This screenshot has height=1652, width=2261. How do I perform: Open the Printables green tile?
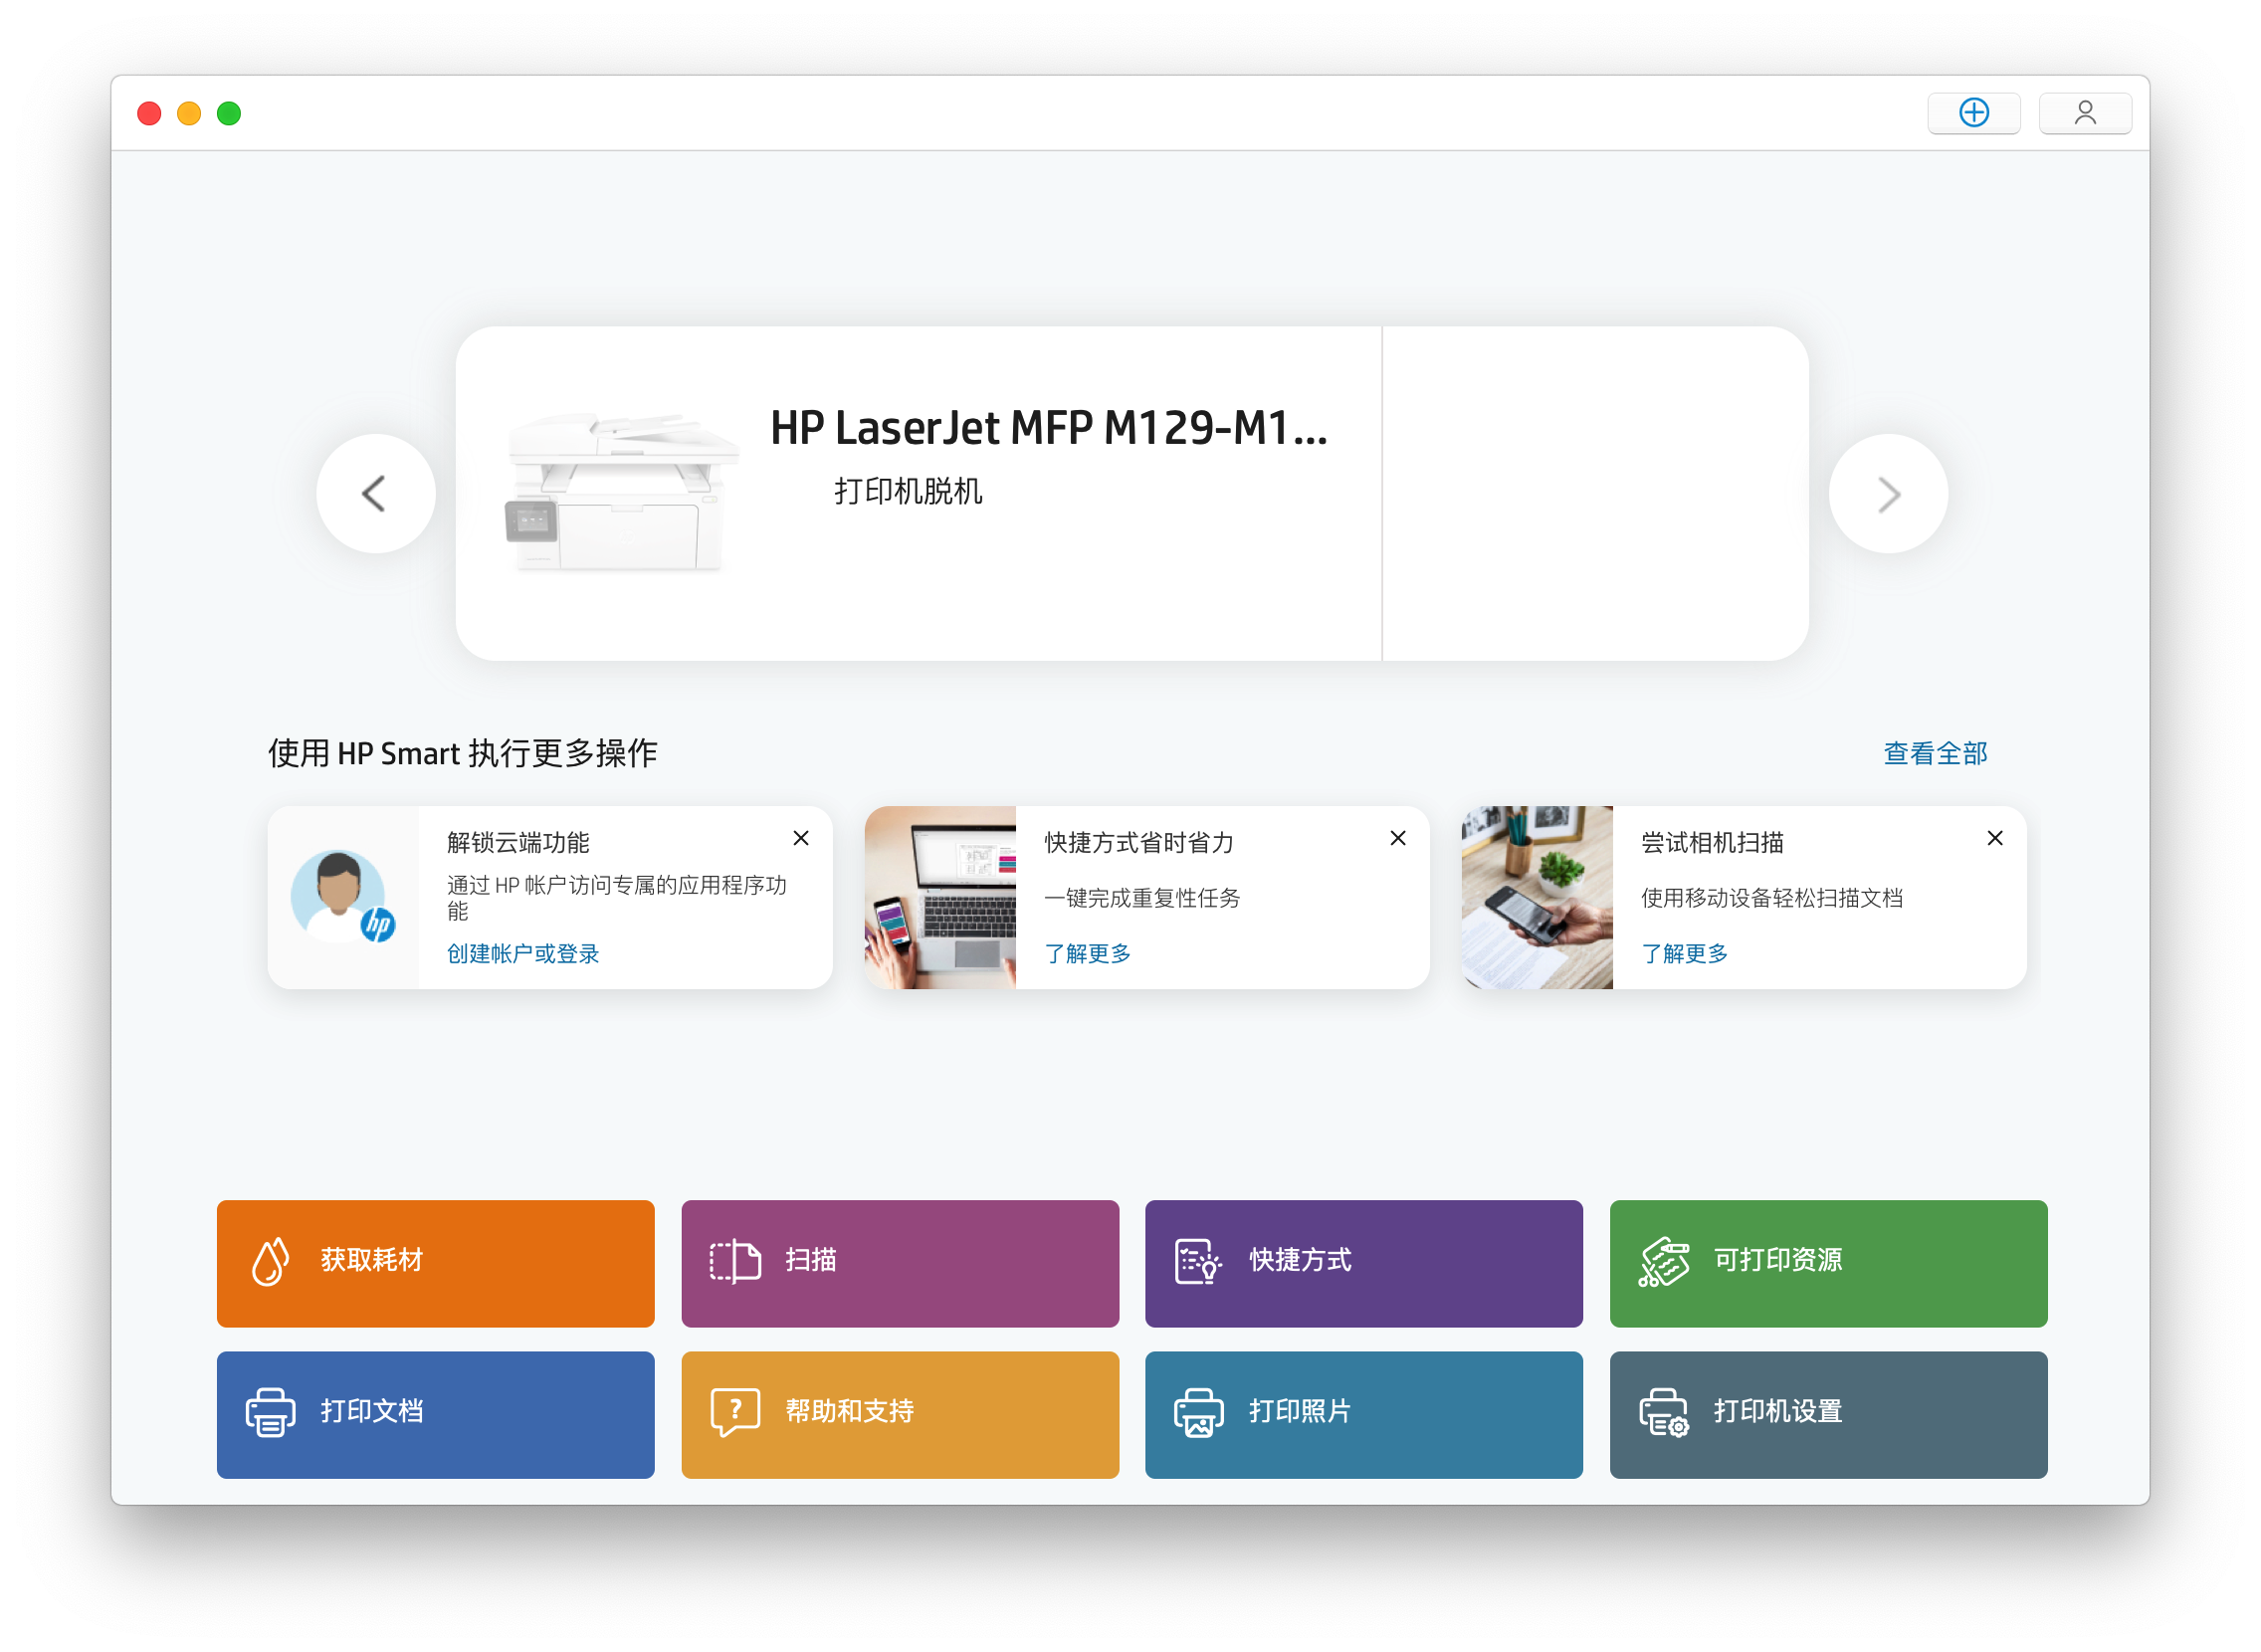click(x=1827, y=1263)
